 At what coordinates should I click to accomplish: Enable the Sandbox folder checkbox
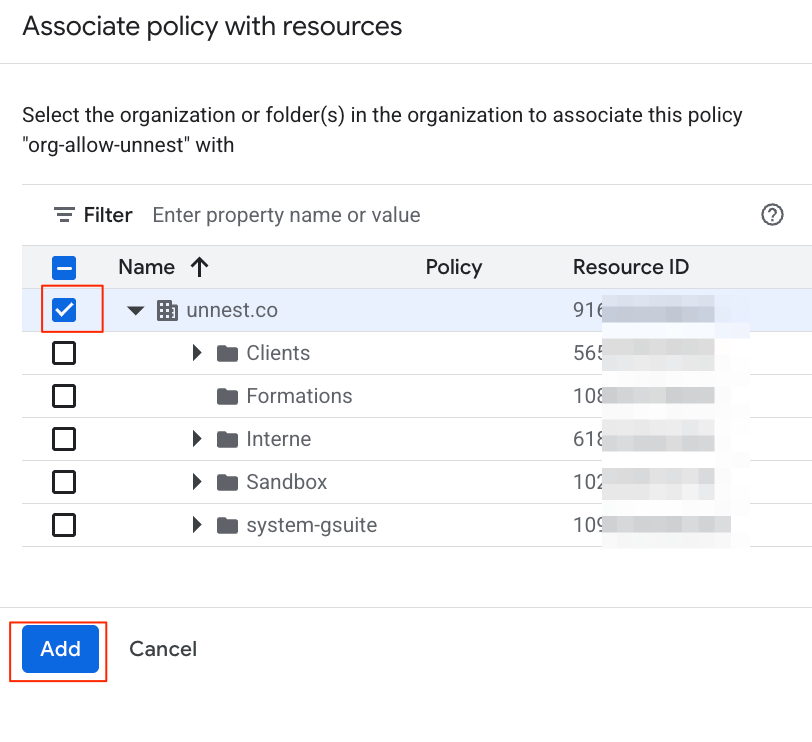pos(64,482)
